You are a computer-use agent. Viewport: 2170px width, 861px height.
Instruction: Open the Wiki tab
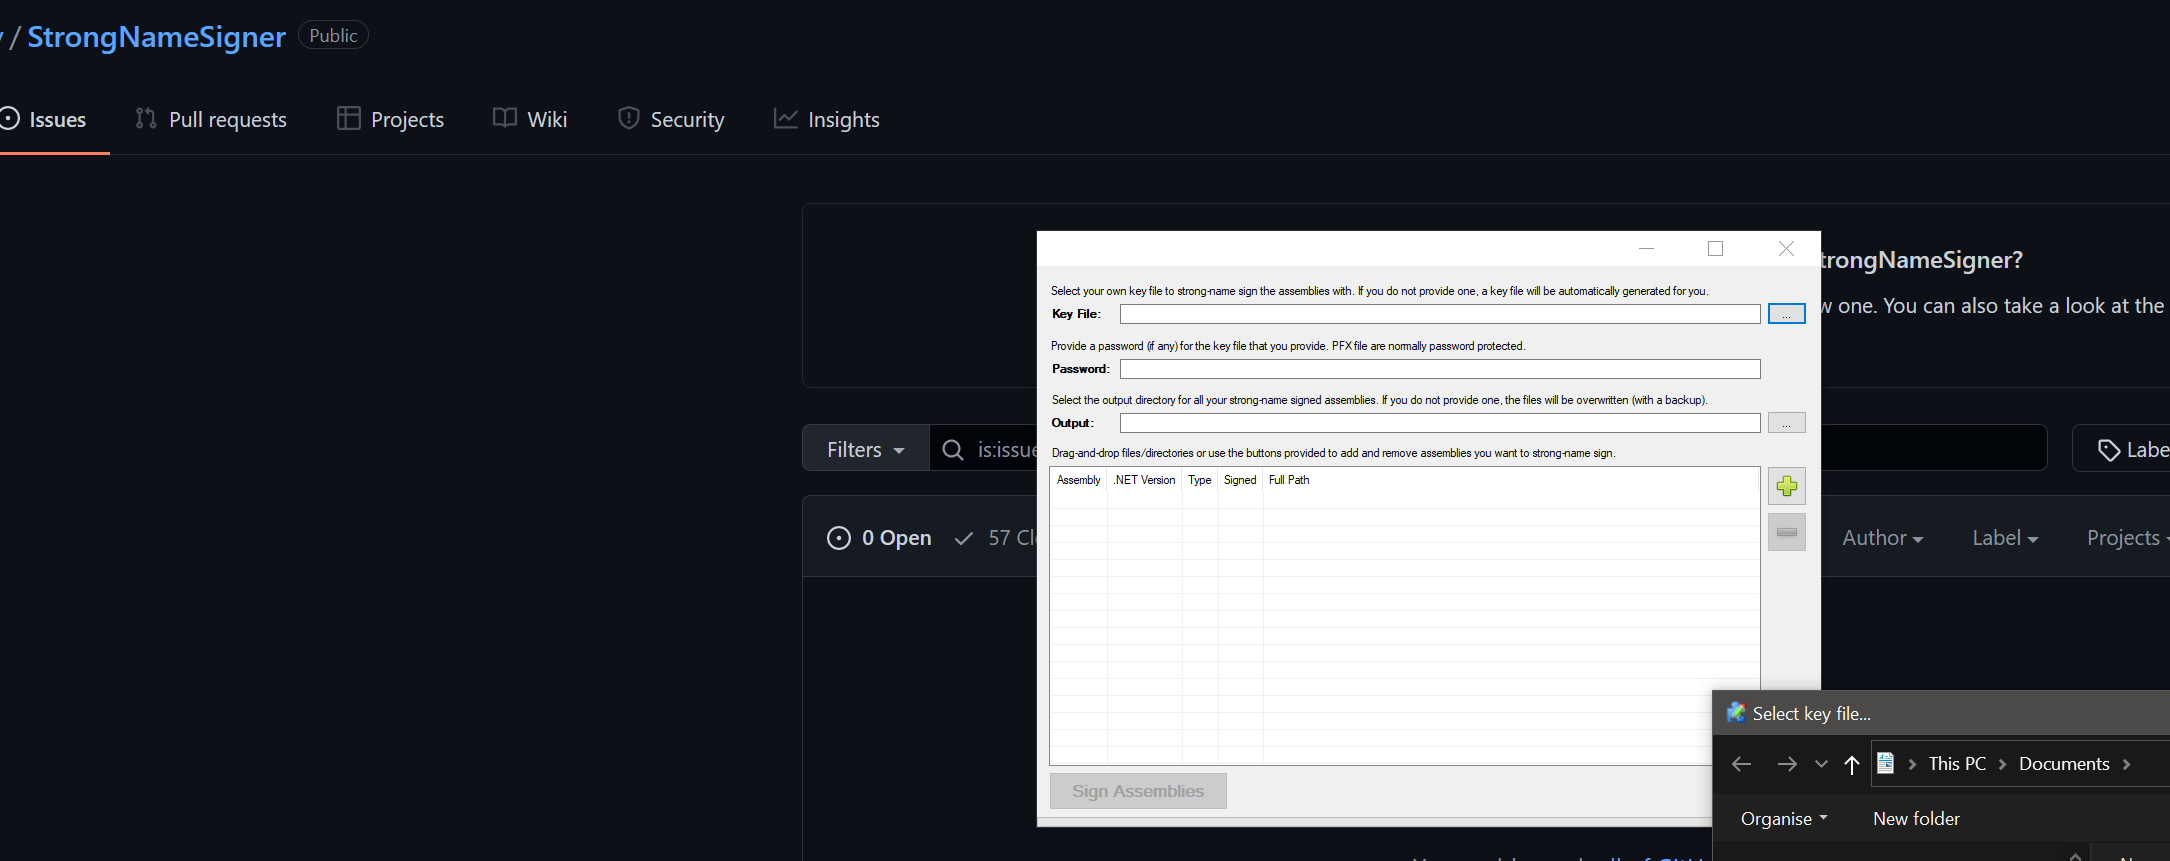[530, 119]
